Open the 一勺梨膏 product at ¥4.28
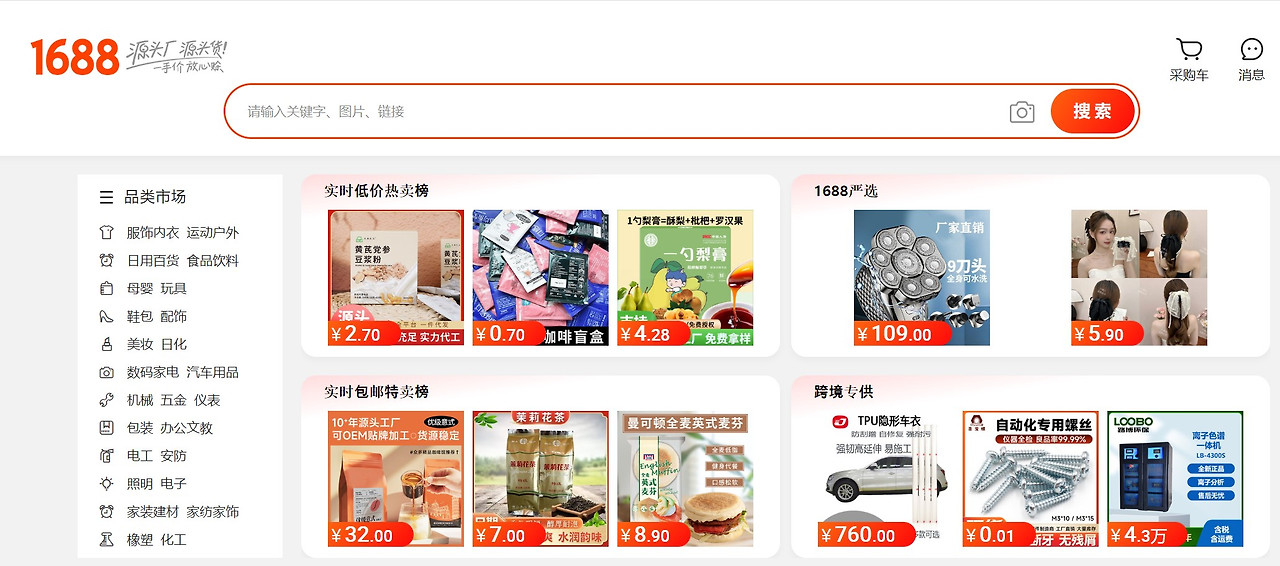1280x566 pixels. click(685, 278)
